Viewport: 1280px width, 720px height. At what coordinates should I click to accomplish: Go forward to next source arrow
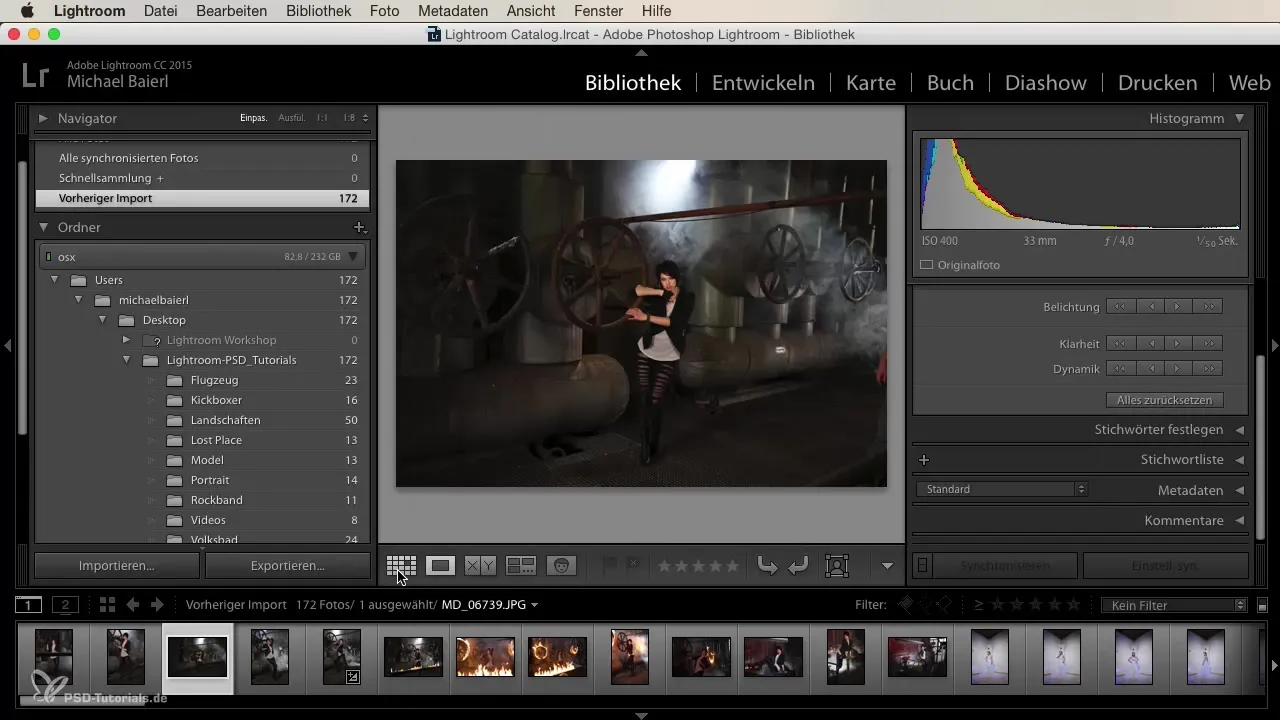coord(156,604)
